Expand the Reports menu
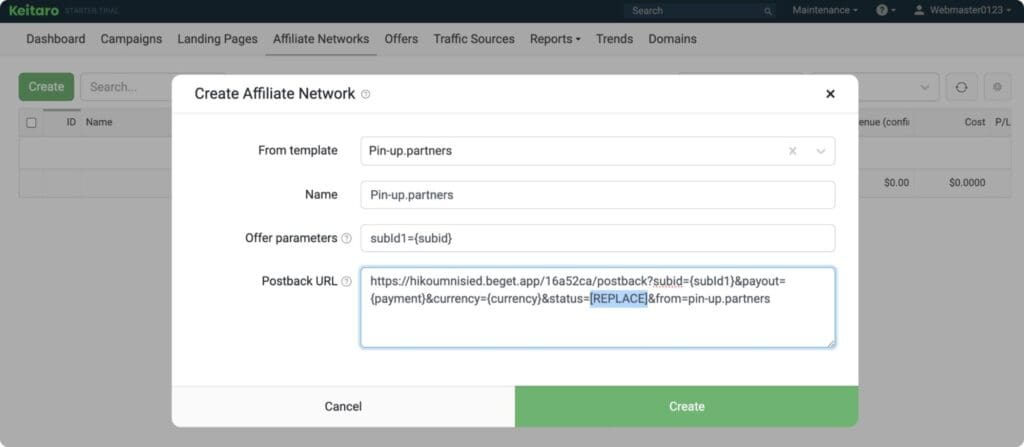 (x=555, y=39)
